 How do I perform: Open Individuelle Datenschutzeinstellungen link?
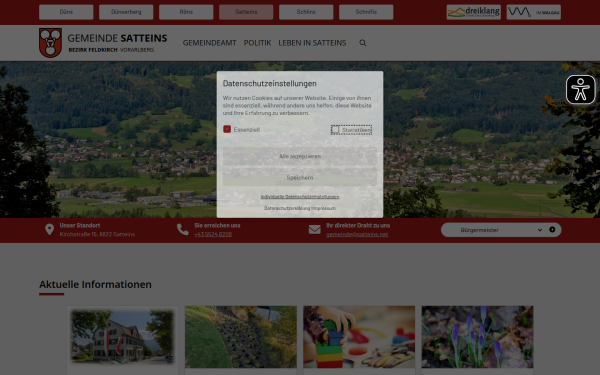tap(300, 197)
